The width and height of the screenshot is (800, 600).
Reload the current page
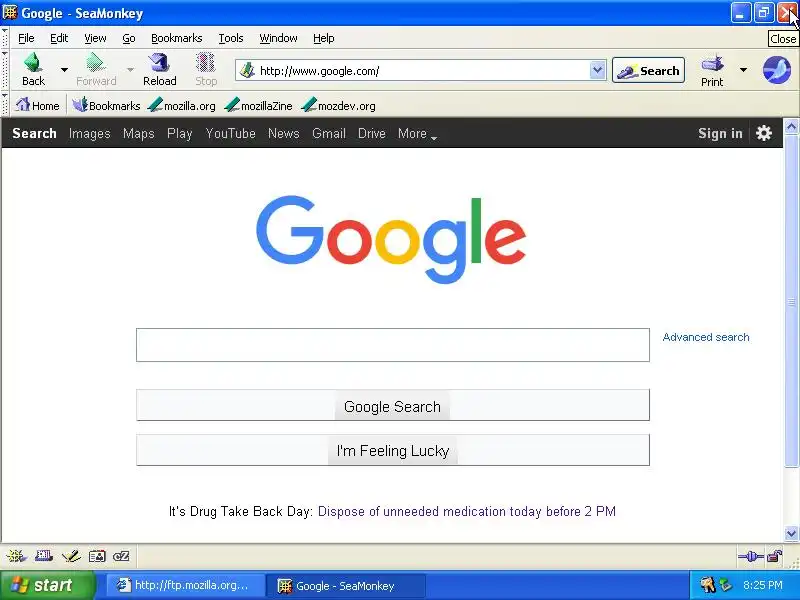[x=159, y=63]
